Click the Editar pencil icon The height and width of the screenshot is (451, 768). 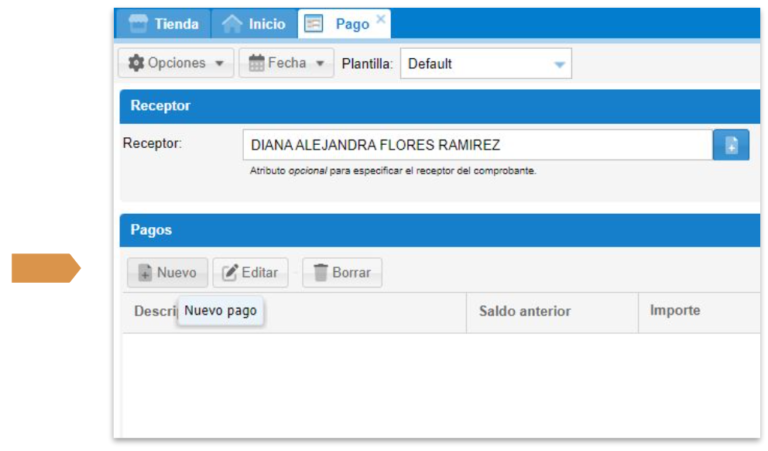[230, 272]
